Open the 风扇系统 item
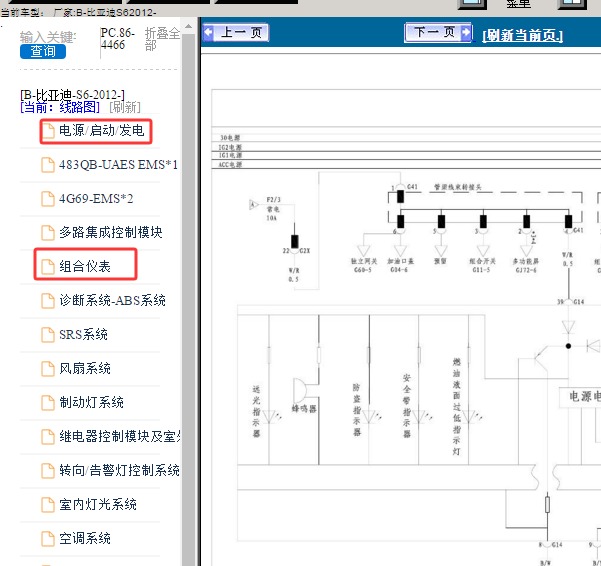This screenshot has width=601, height=566. 85,368
